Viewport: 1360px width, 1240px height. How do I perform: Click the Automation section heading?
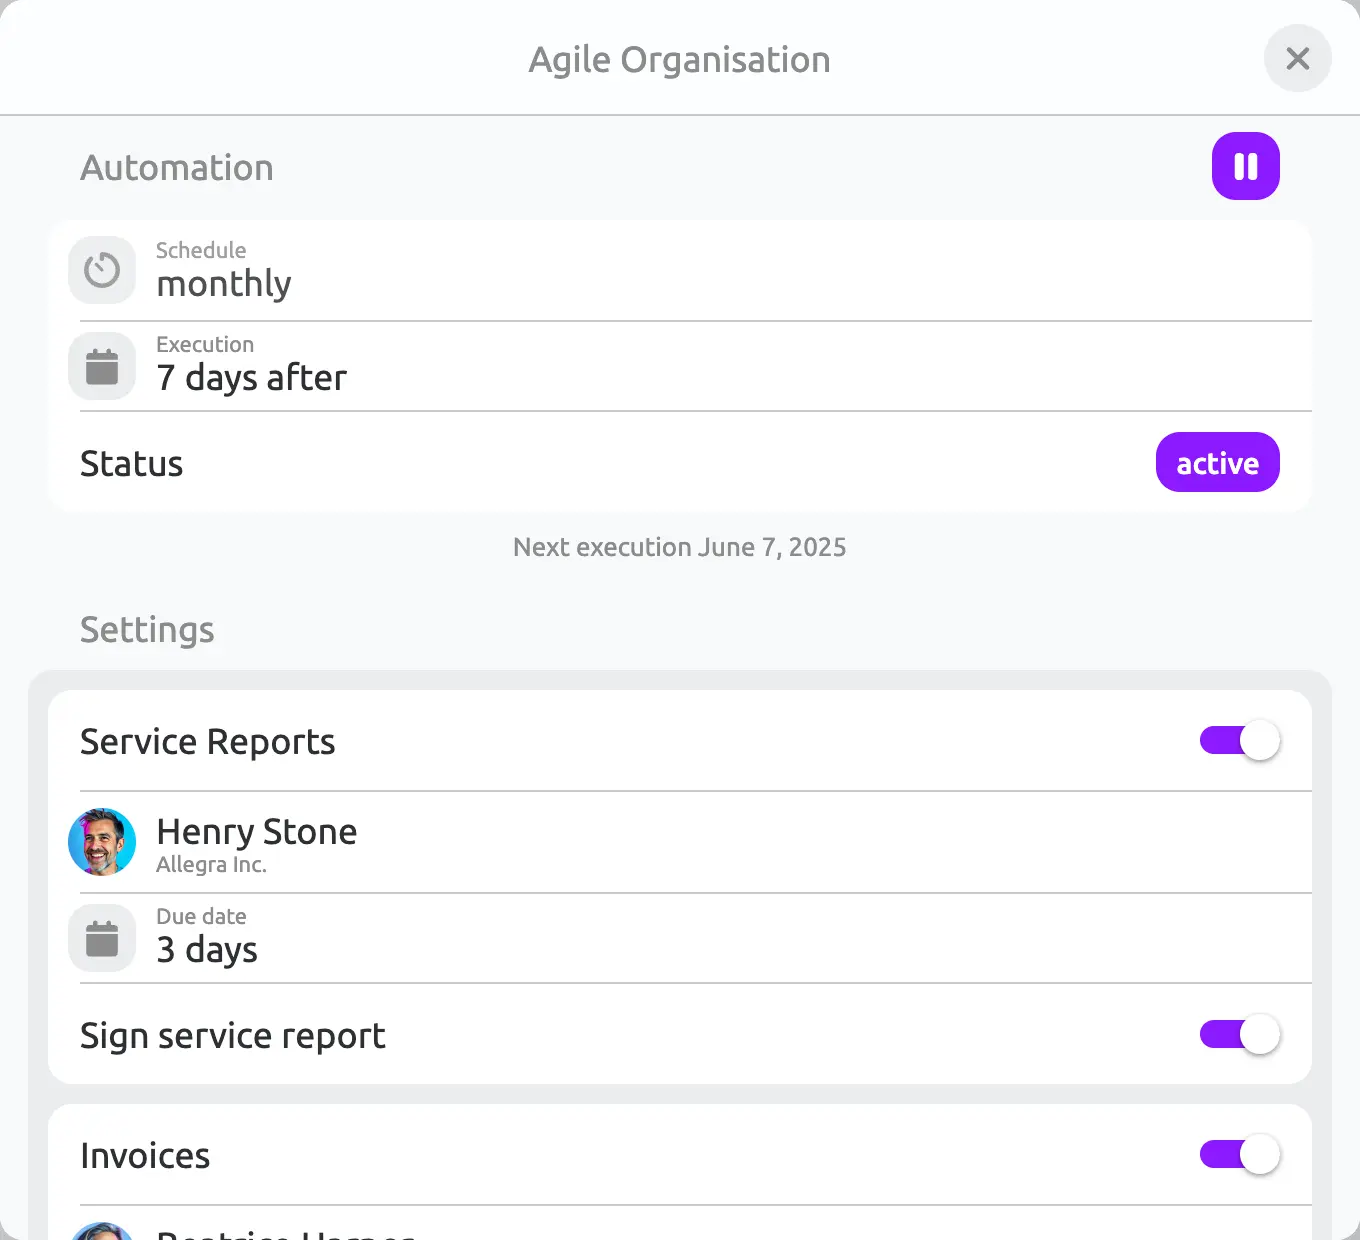click(177, 167)
